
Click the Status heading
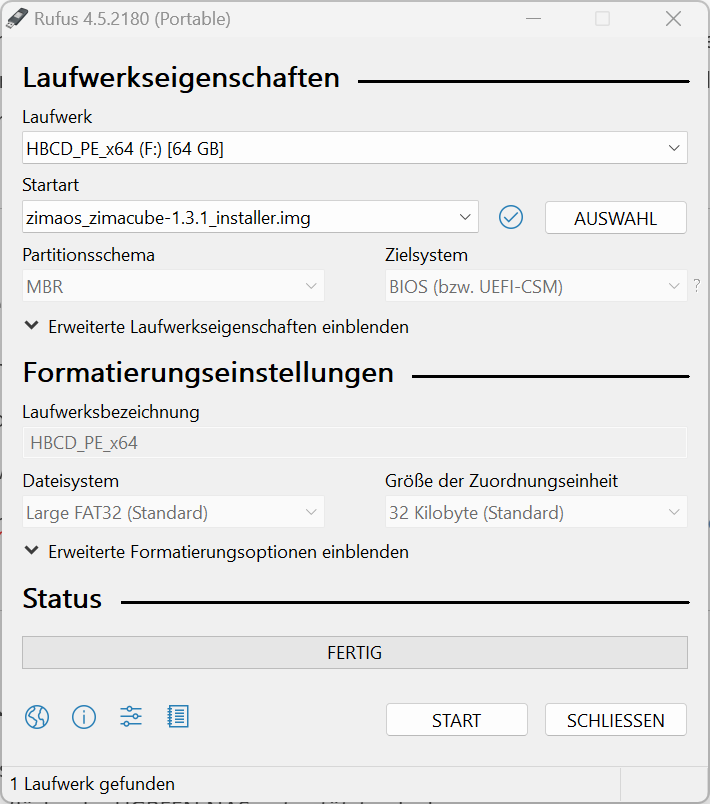click(x=62, y=598)
